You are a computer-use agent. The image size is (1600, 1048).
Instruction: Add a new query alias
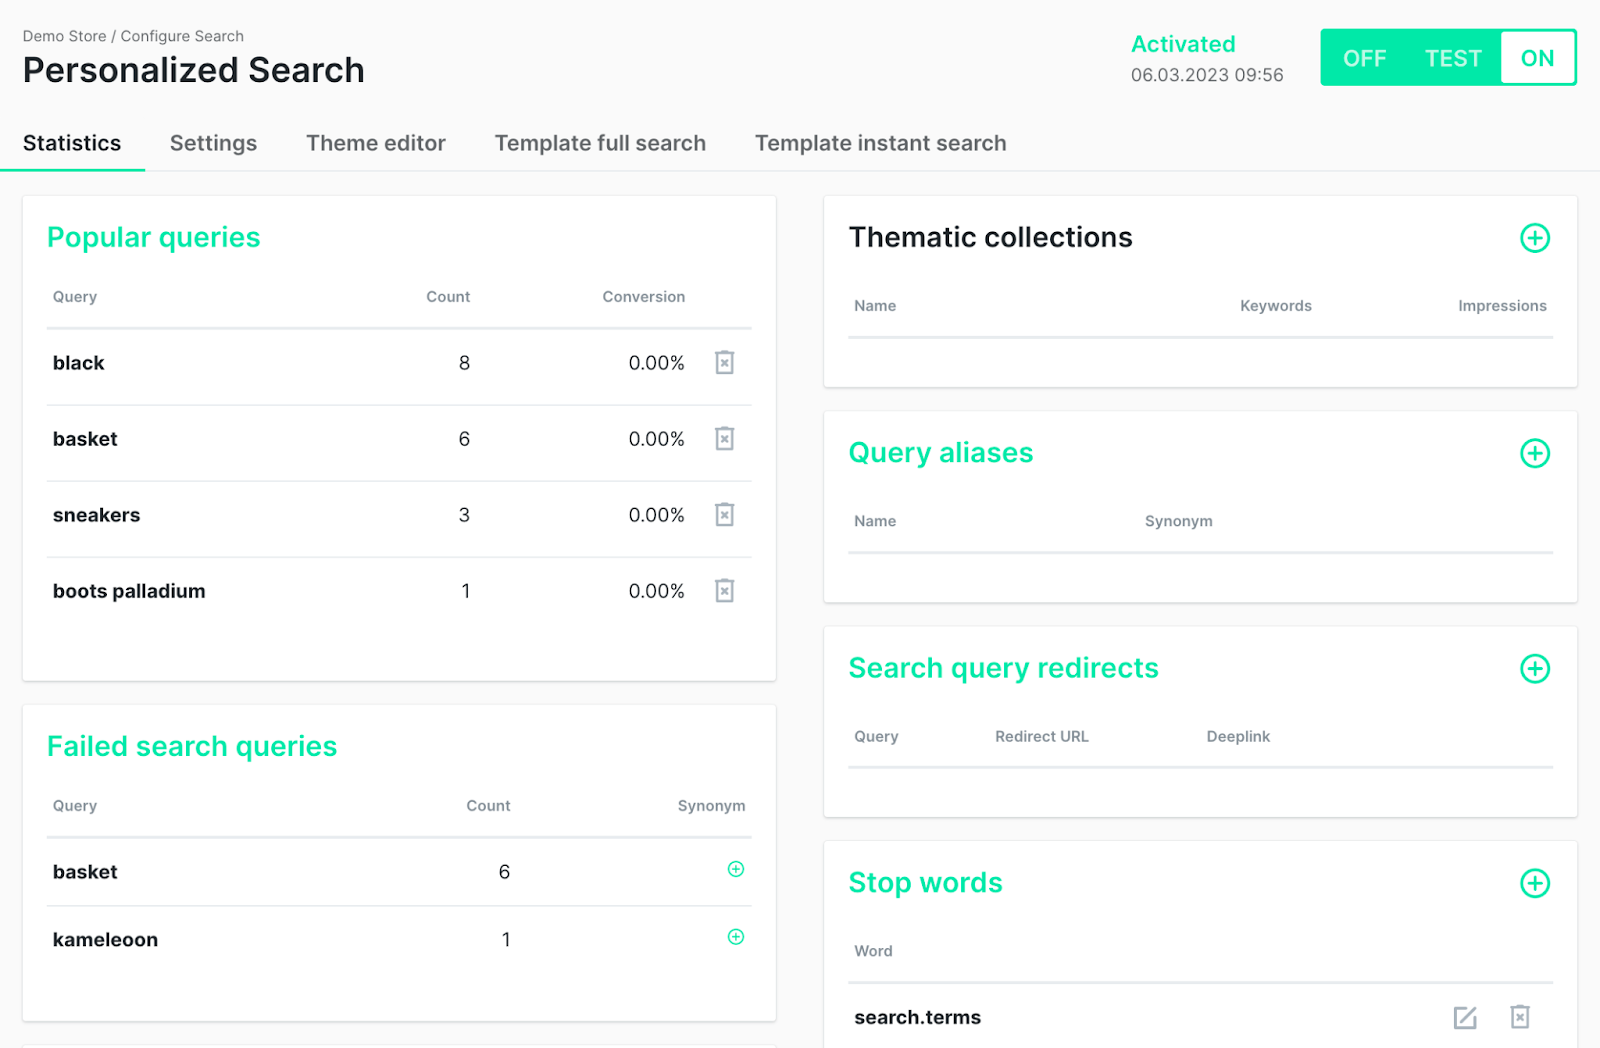click(1534, 453)
